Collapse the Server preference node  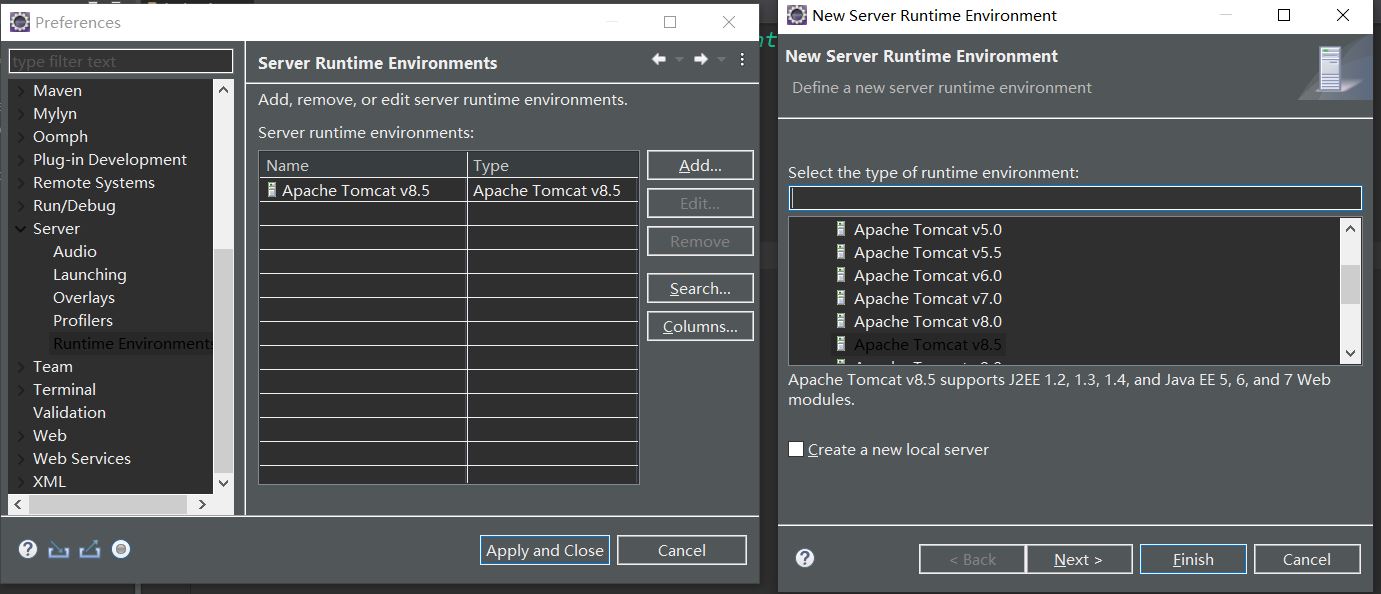click(22, 229)
